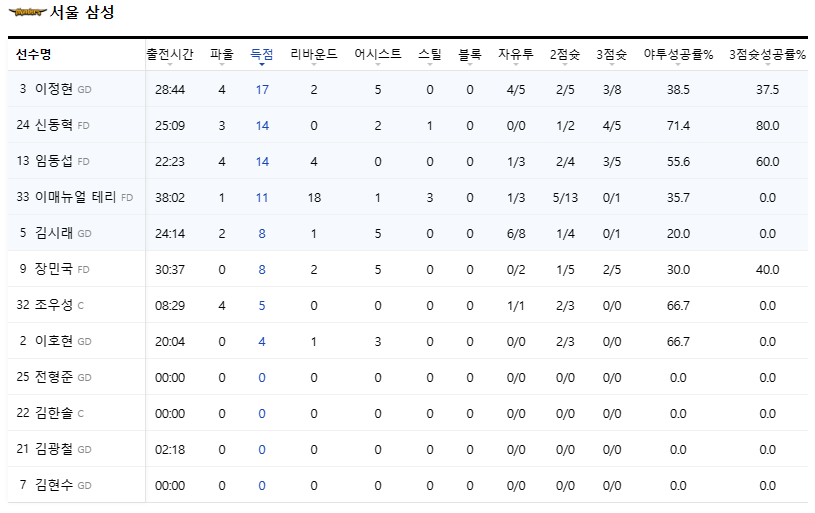Click 2-point shots value 5/13

pyautogui.click(x=565, y=198)
